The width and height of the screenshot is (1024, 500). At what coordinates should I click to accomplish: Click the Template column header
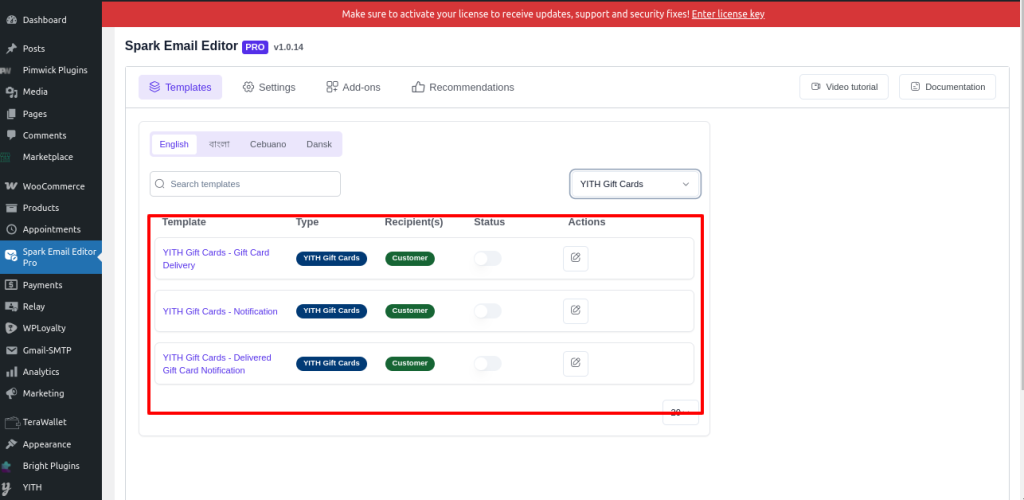pyautogui.click(x=184, y=222)
